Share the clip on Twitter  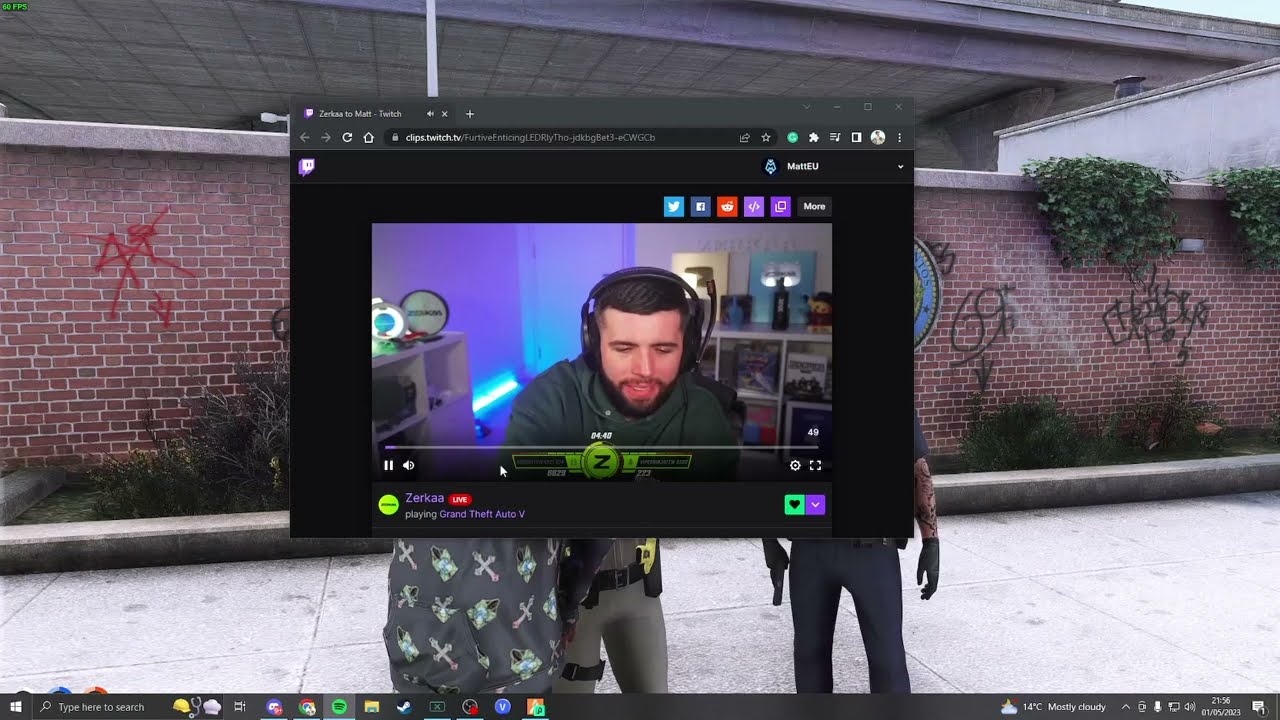tap(673, 206)
